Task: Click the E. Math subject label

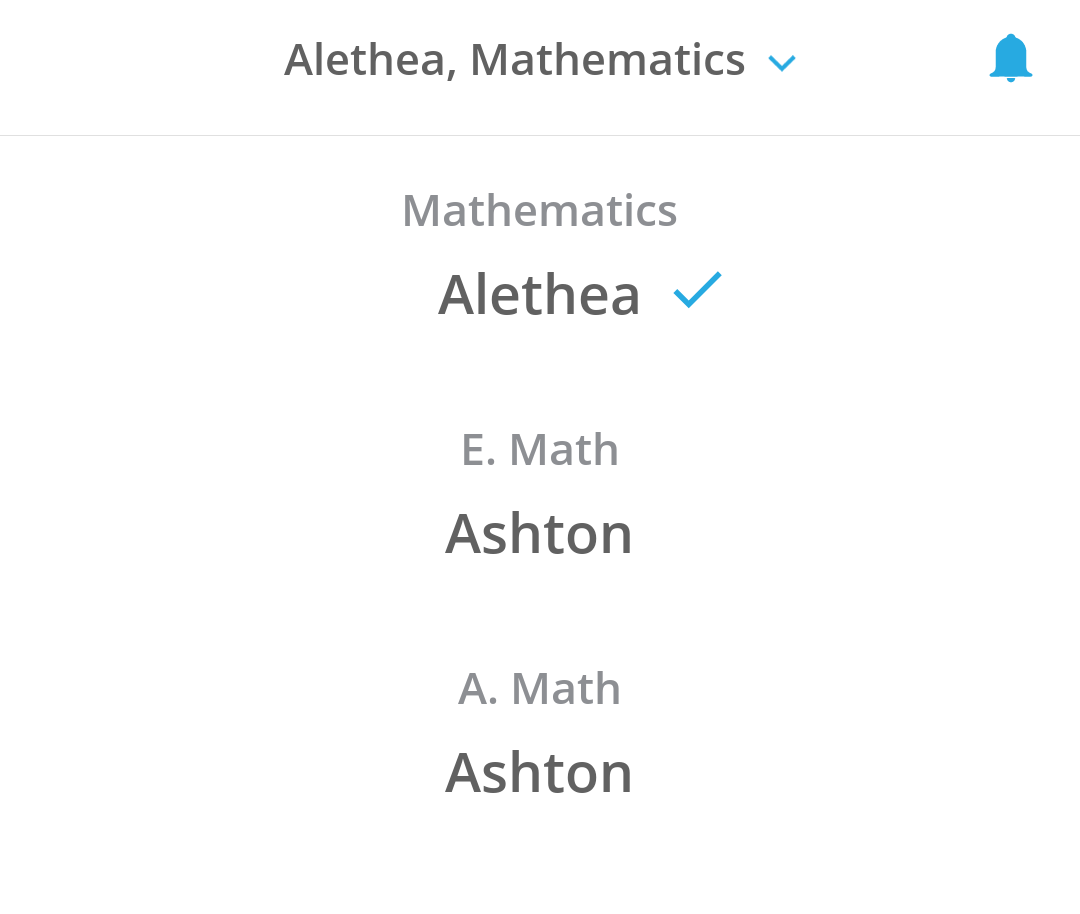Action: (539, 450)
